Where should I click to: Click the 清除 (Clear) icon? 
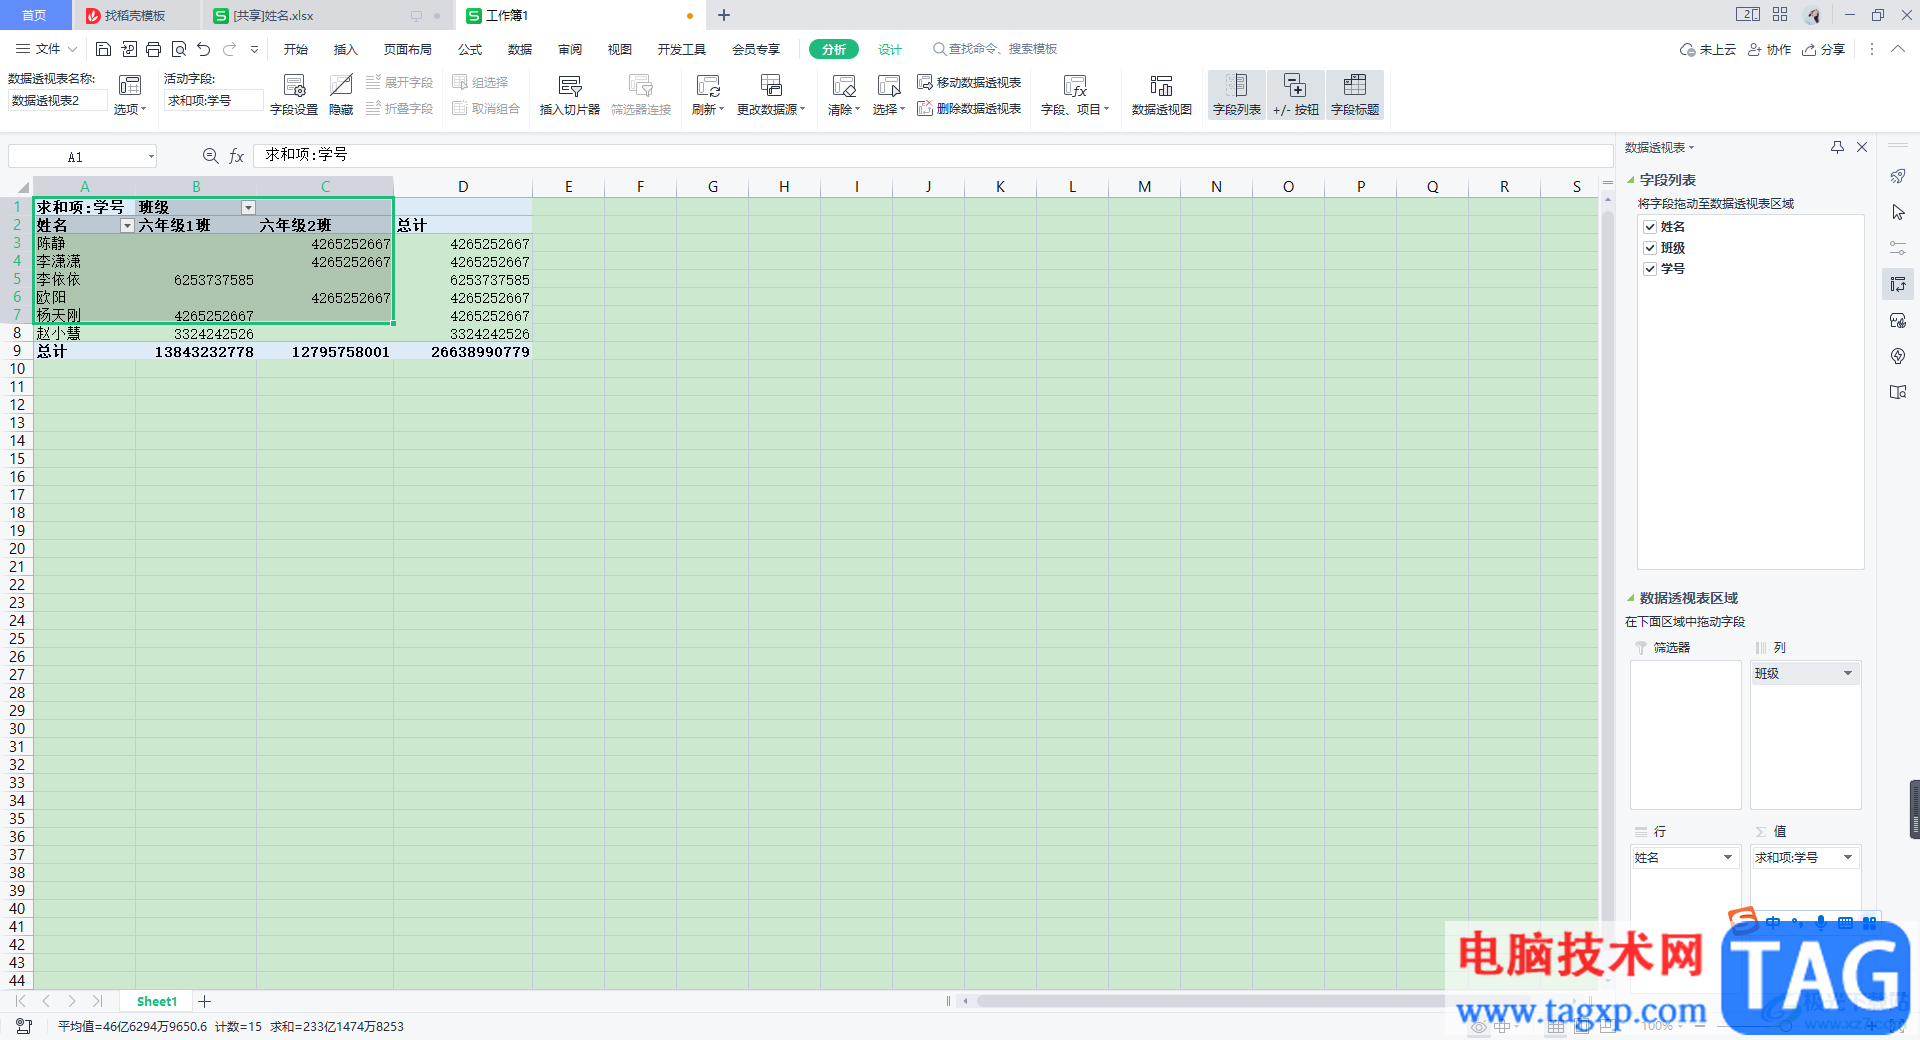[844, 86]
